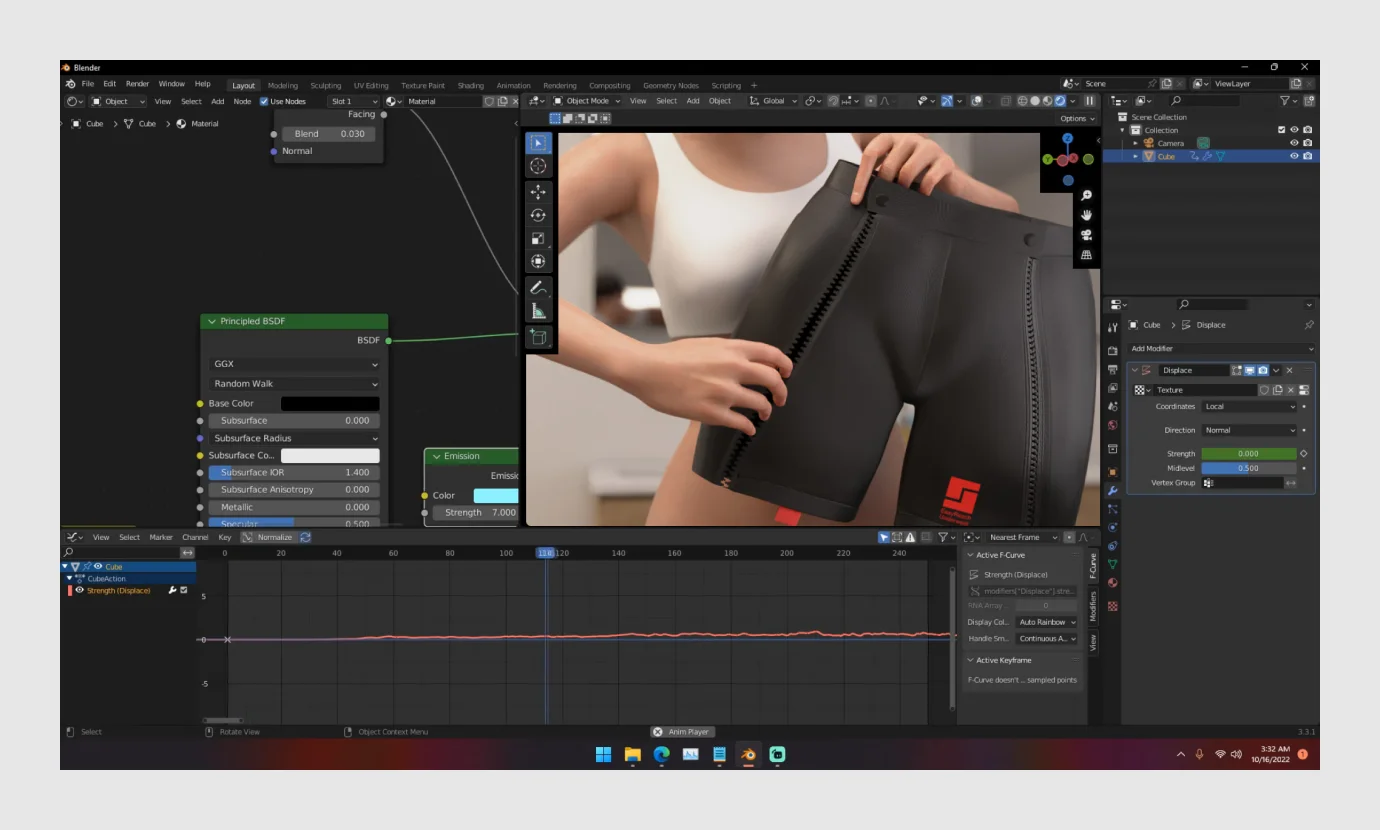Pick the Rotate tool in viewport toolbar

538,215
